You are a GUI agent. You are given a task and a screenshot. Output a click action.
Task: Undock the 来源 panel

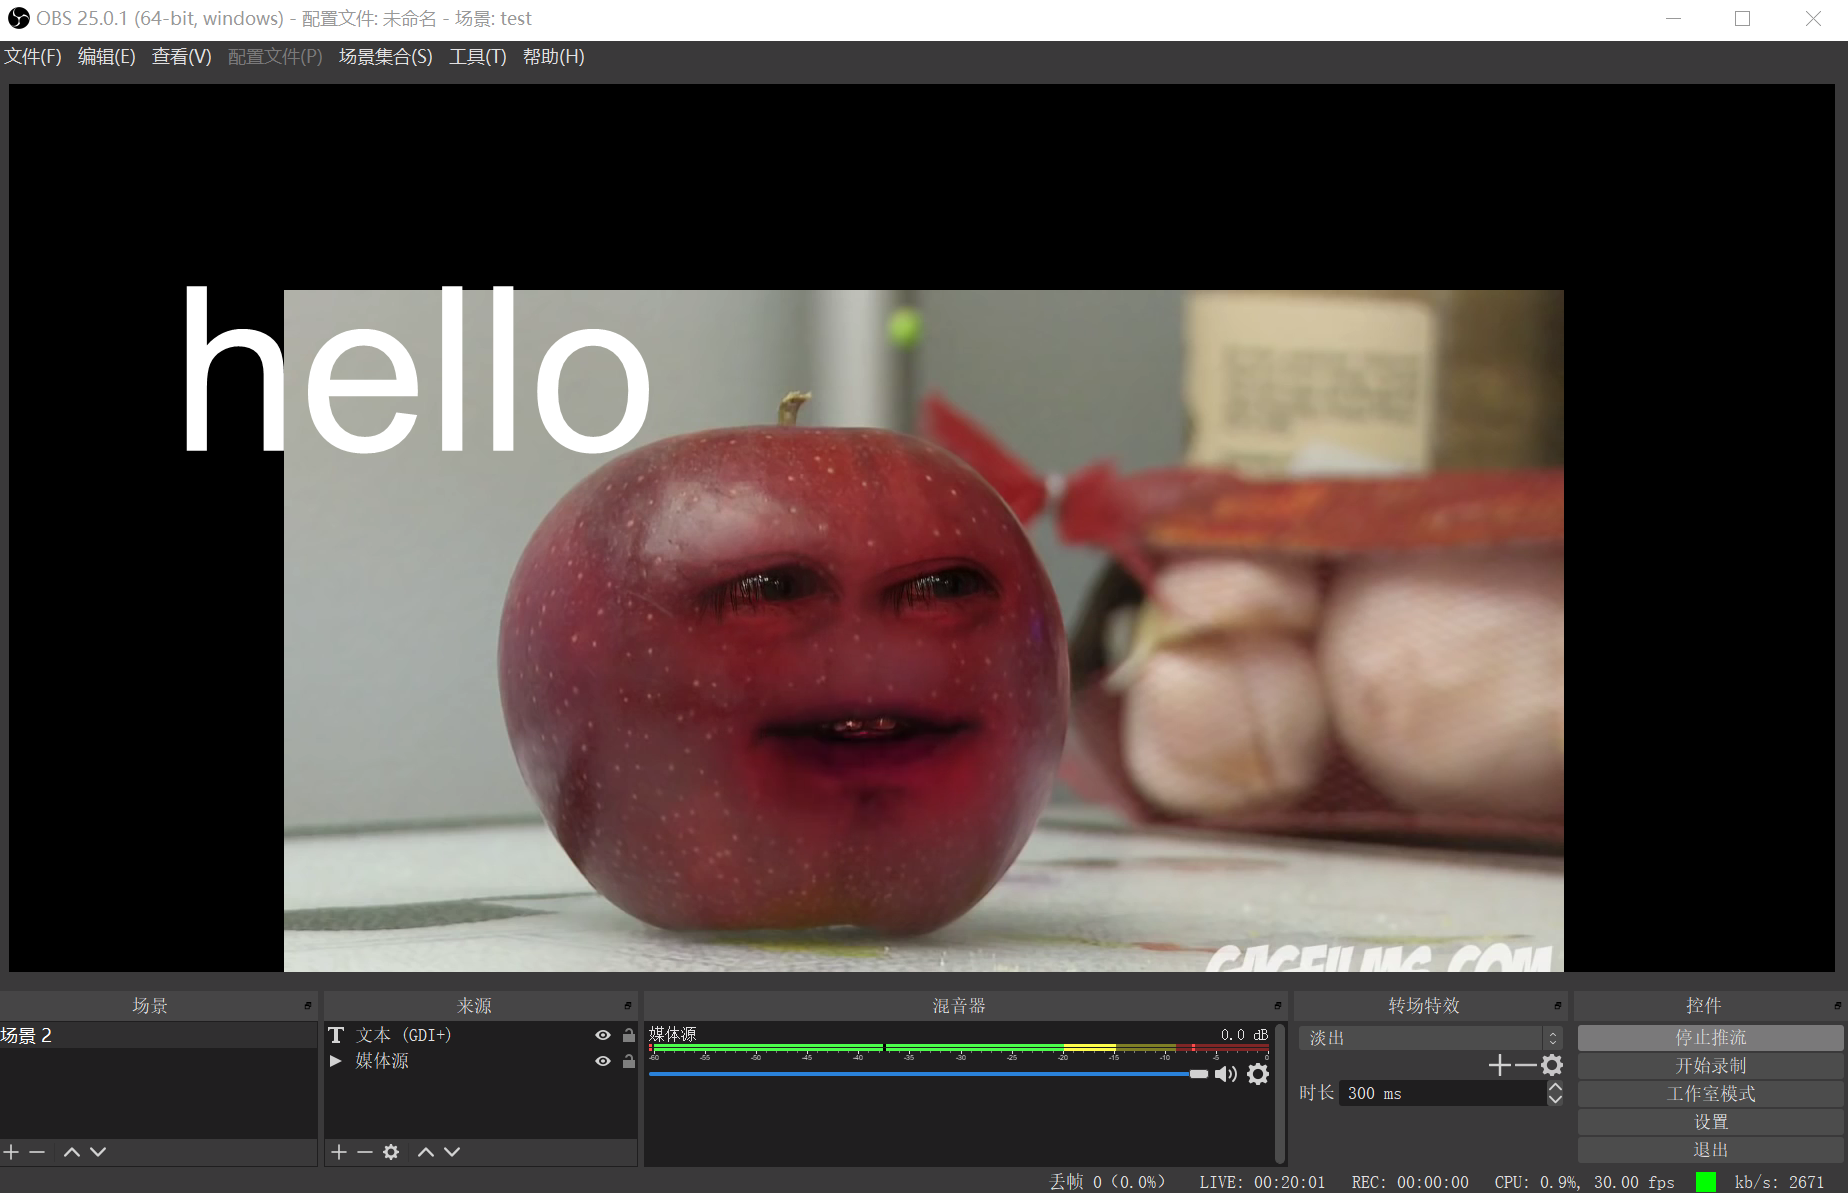coord(628,1006)
